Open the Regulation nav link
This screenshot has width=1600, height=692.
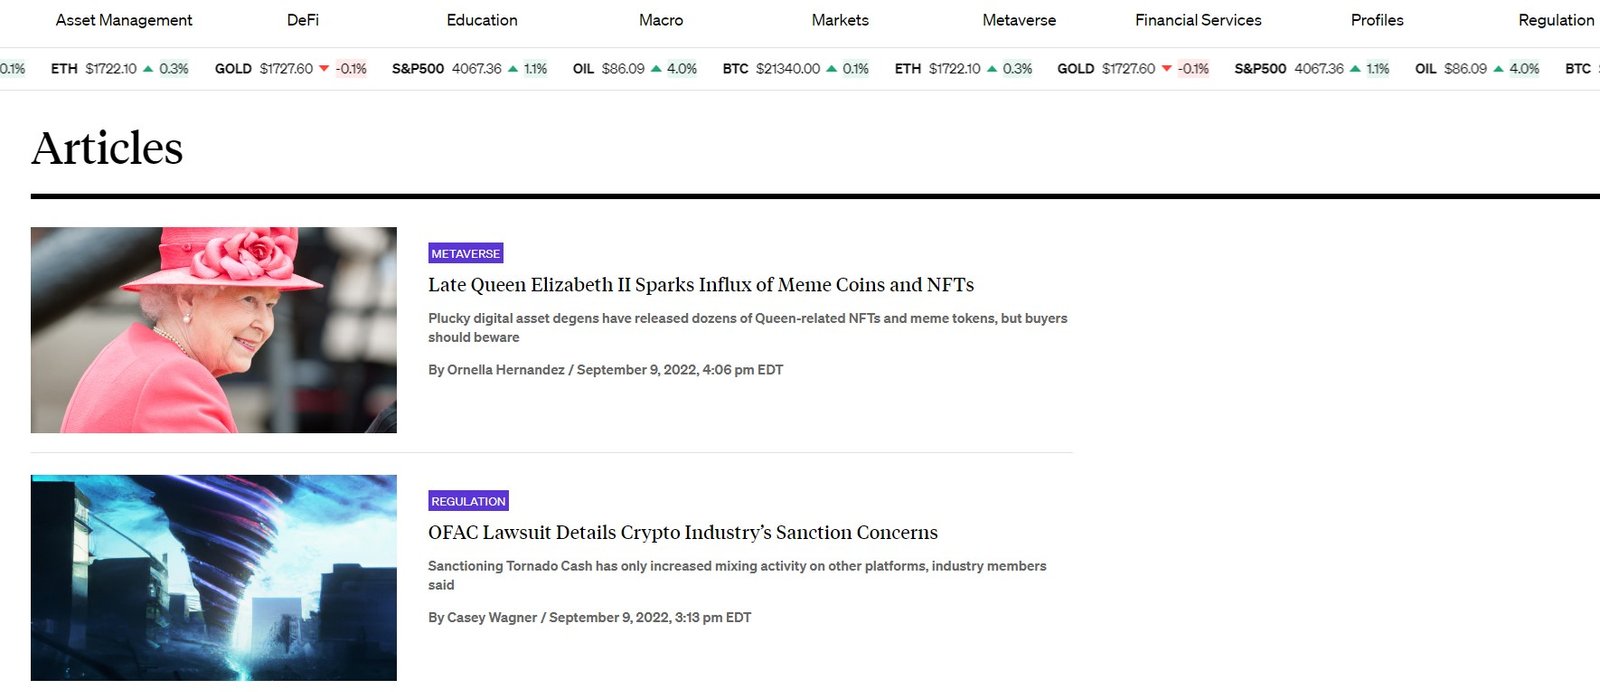[1556, 20]
